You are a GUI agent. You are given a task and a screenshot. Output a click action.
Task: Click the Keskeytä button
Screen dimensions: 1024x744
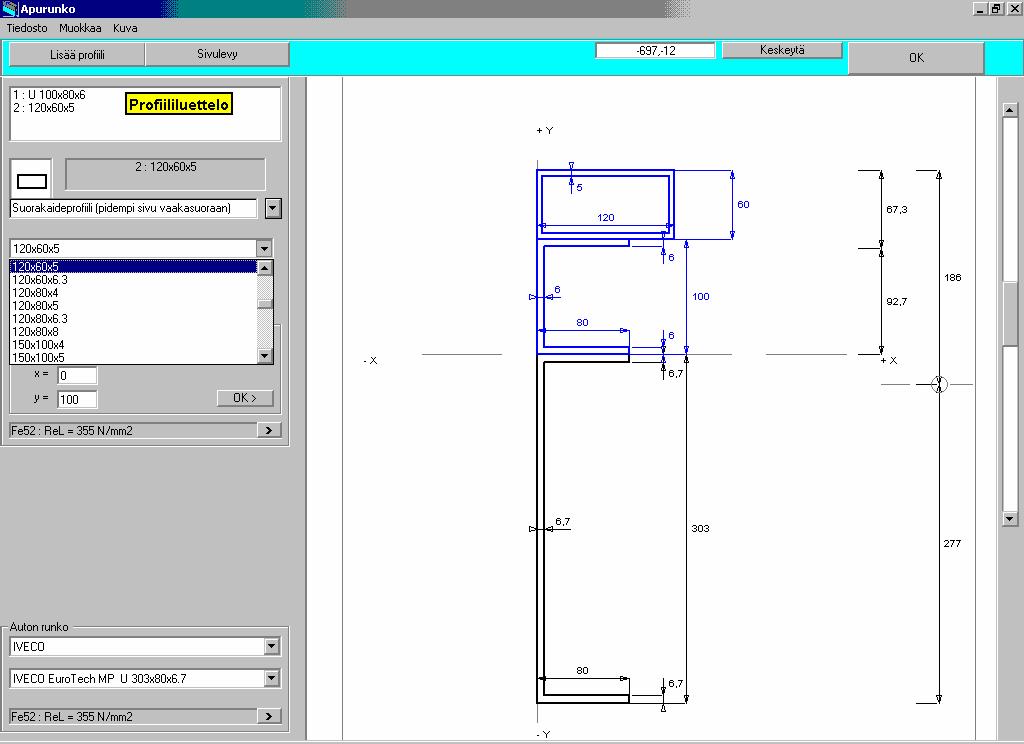point(782,50)
